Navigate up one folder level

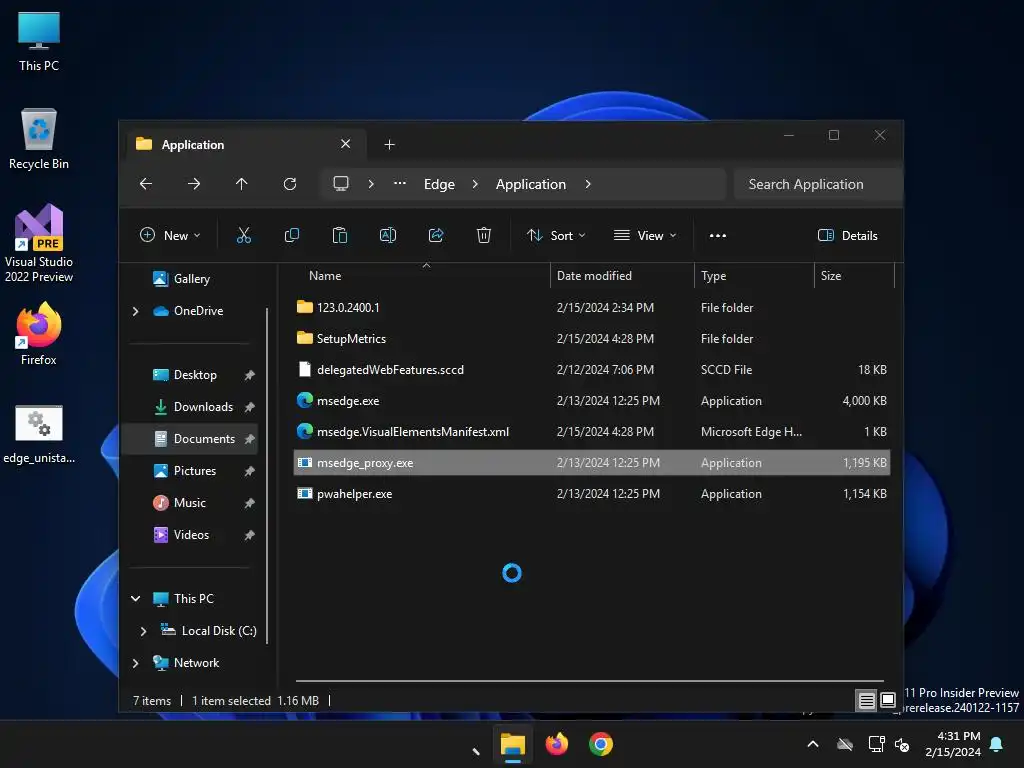[x=242, y=184]
